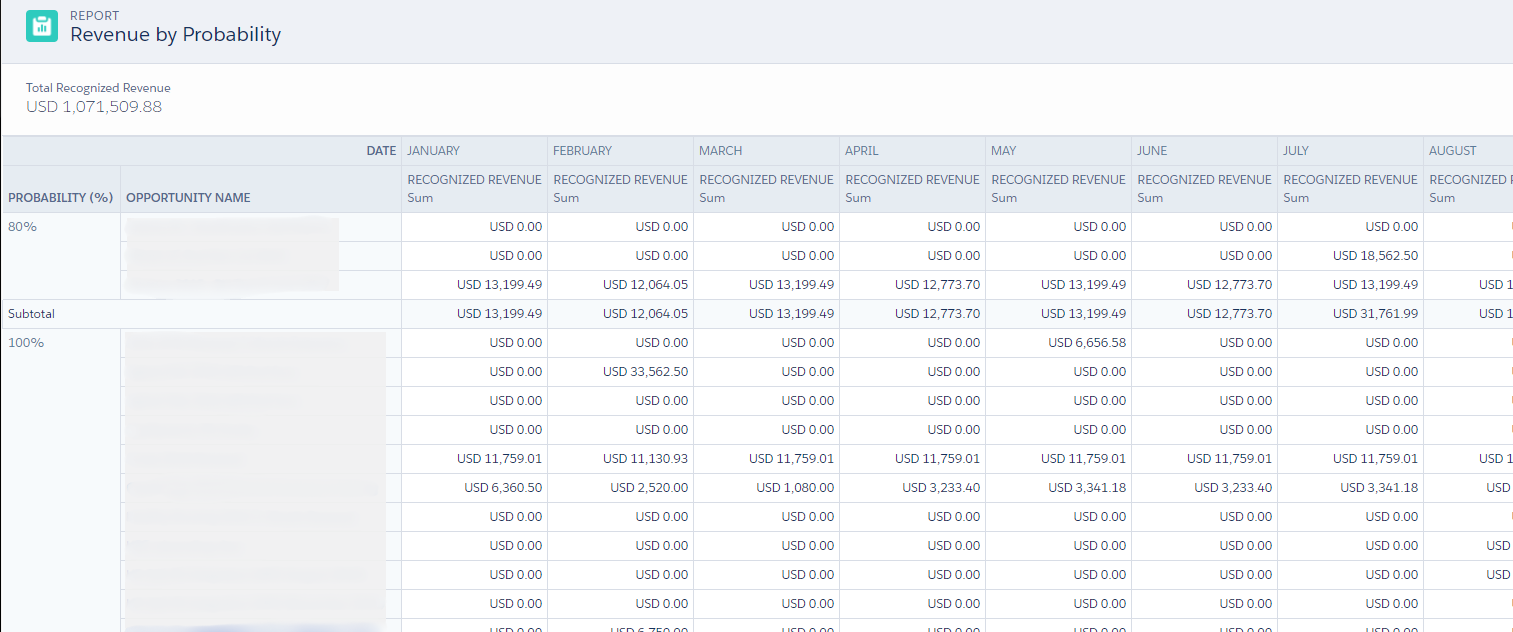Click the REPORT label above the title

coord(94,16)
